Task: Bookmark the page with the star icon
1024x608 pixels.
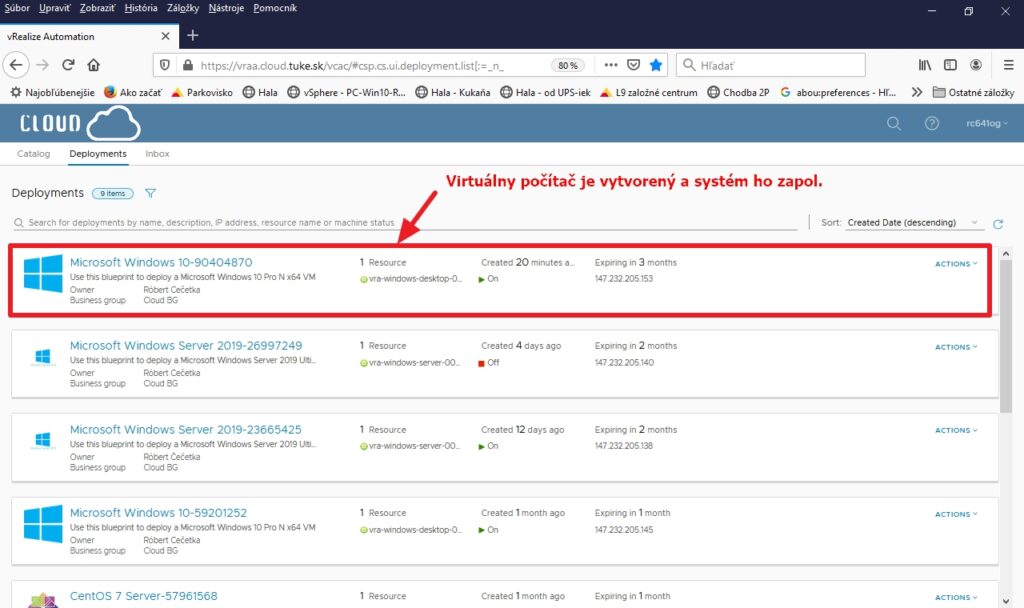Action: (x=655, y=64)
